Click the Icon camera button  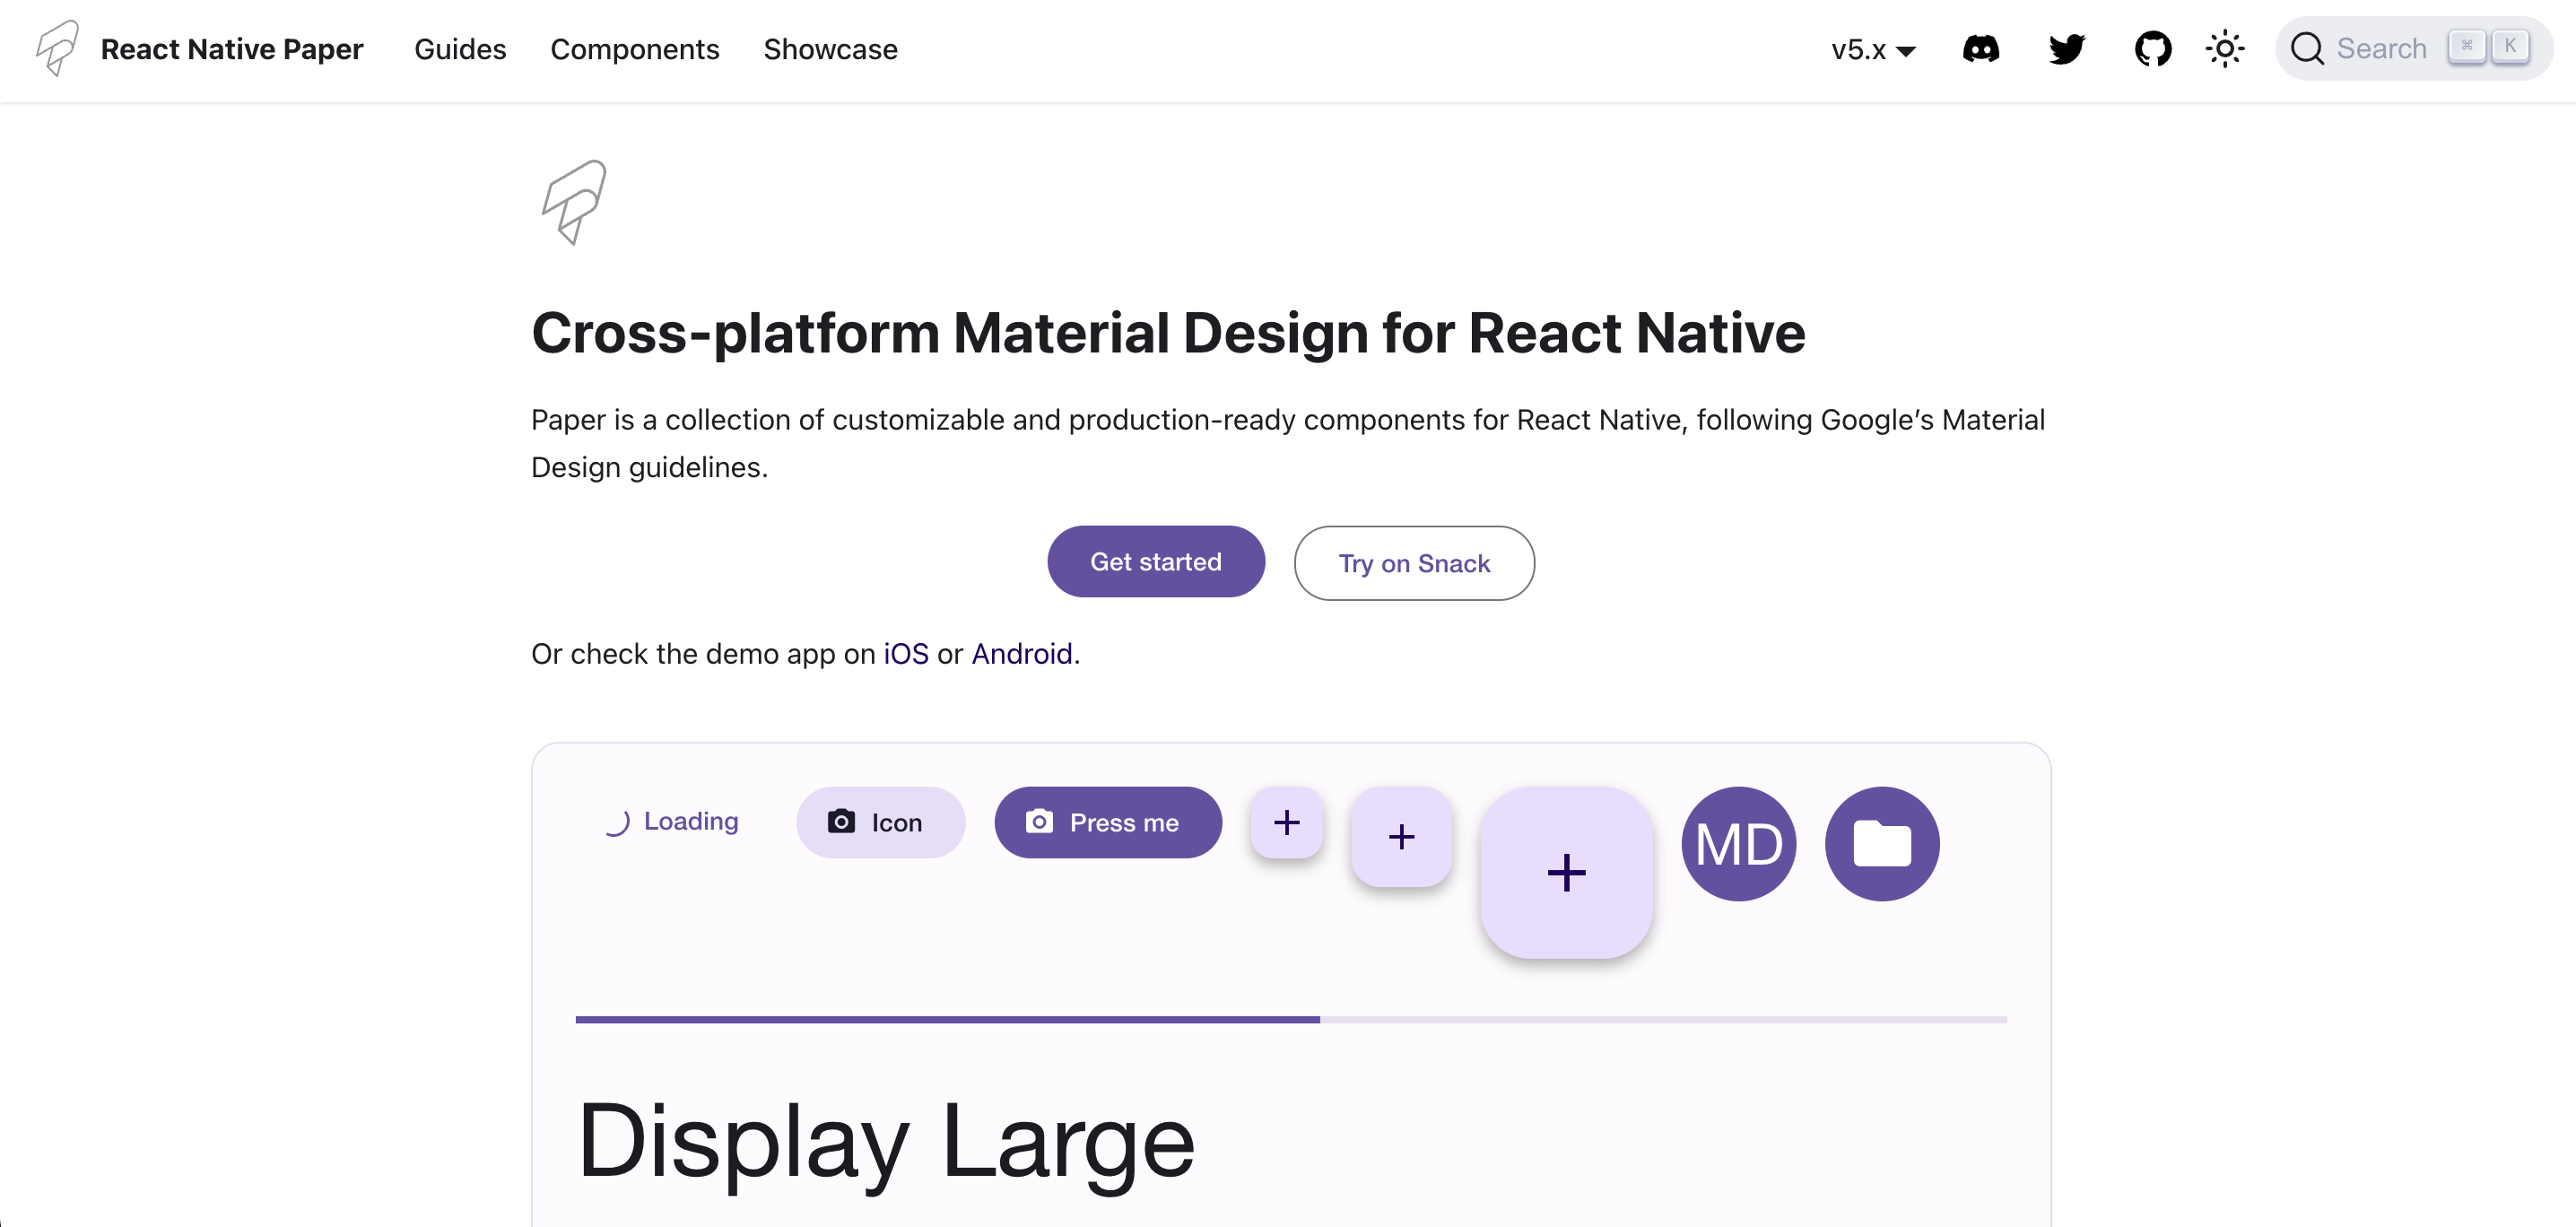coord(880,822)
